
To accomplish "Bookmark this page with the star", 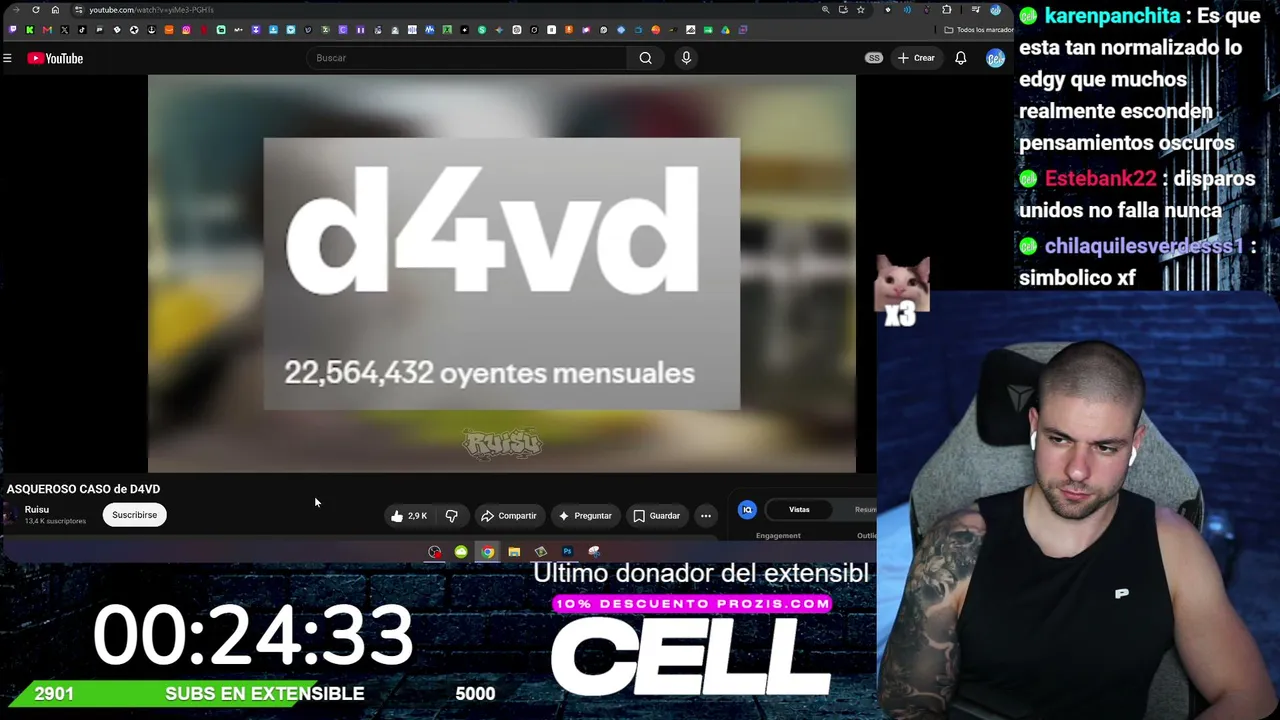I will tap(861, 10).
